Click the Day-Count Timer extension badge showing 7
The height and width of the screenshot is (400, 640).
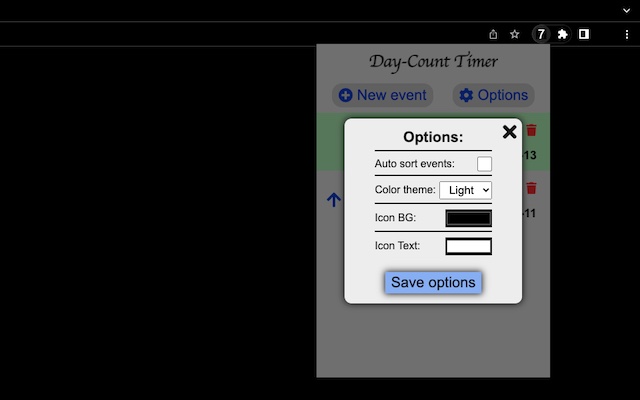[541, 34]
